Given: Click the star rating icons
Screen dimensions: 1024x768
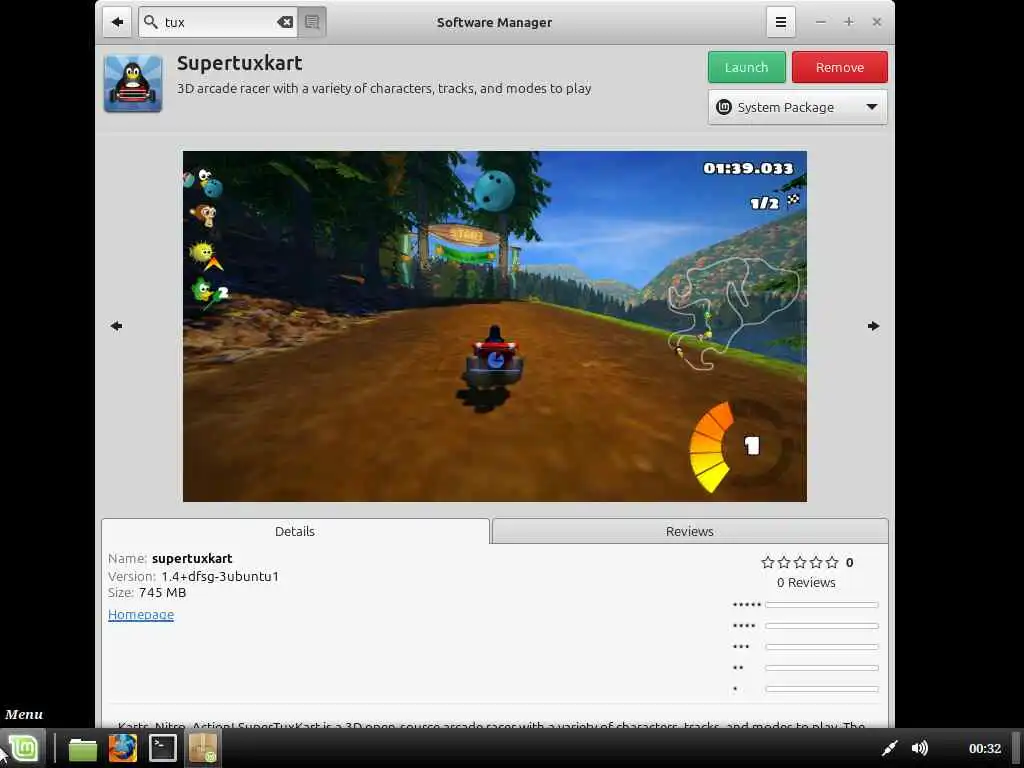Looking at the screenshot, I should (x=799, y=562).
